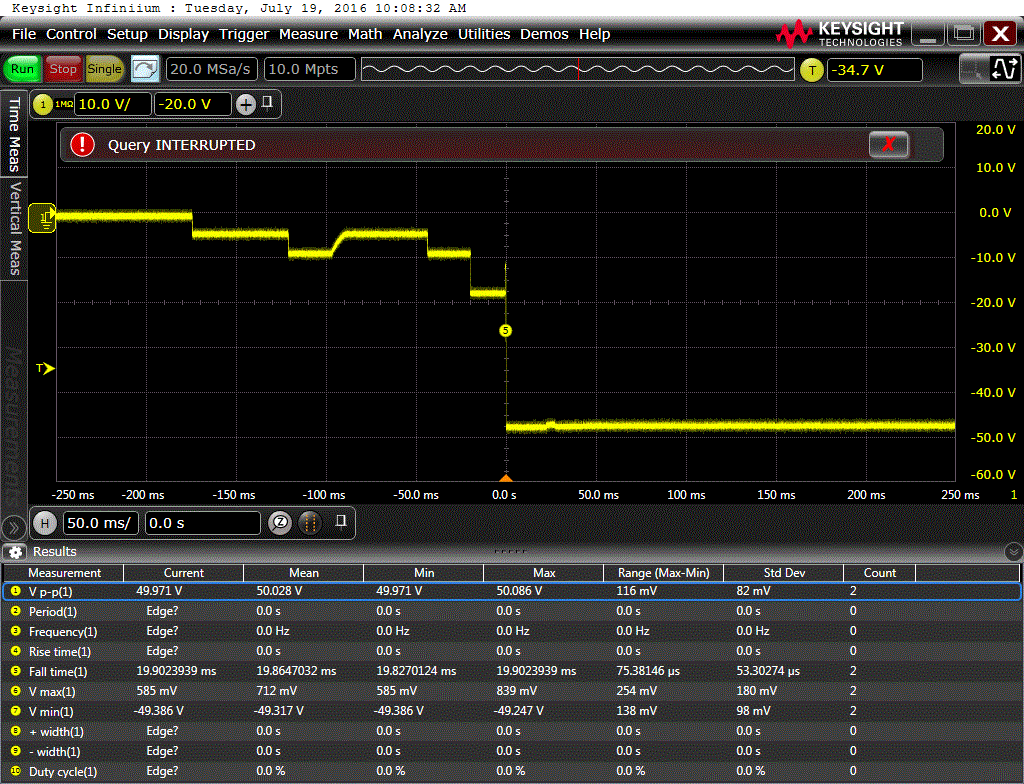Click the horizontal H button
1024x784 pixels.
44,523
